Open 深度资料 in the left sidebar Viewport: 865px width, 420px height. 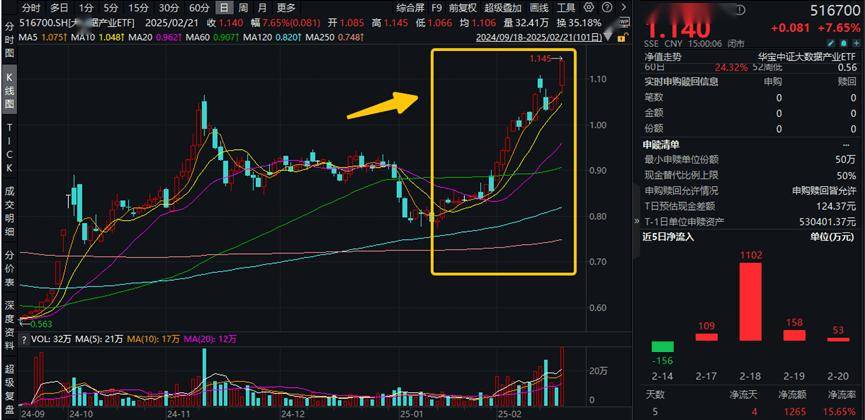point(9,319)
